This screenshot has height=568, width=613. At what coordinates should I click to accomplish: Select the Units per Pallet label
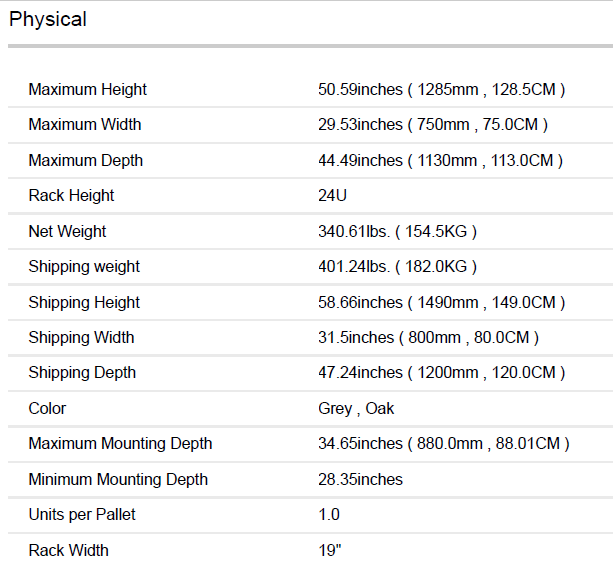[x=82, y=515]
